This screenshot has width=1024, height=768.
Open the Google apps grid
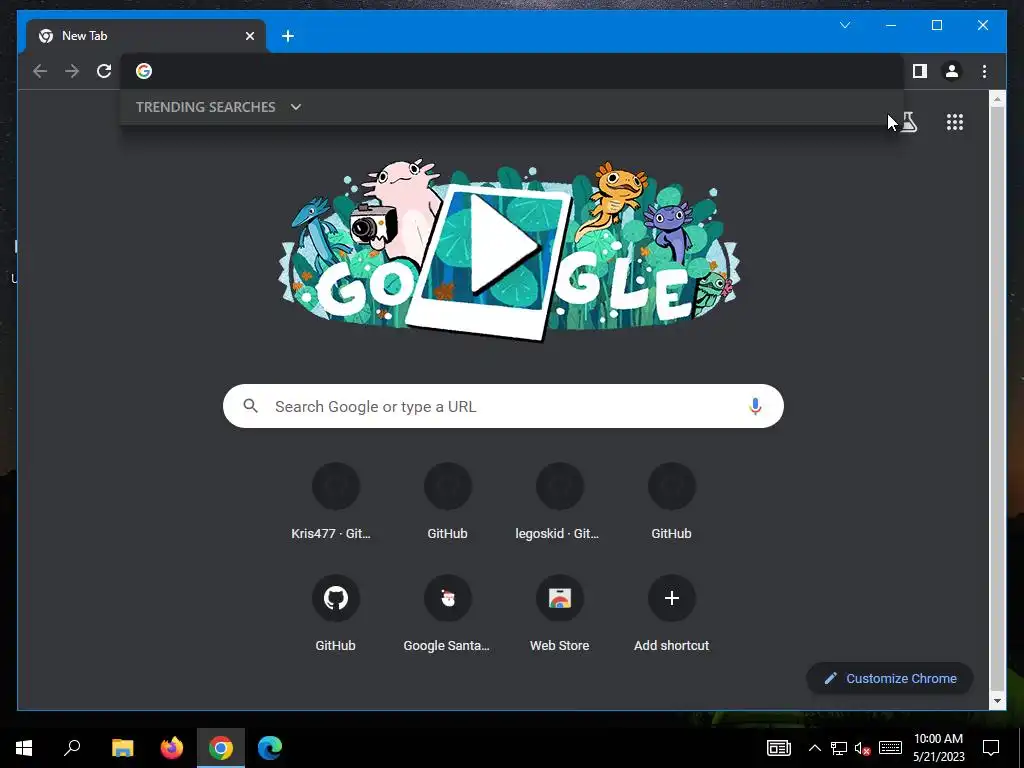[x=955, y=122]
